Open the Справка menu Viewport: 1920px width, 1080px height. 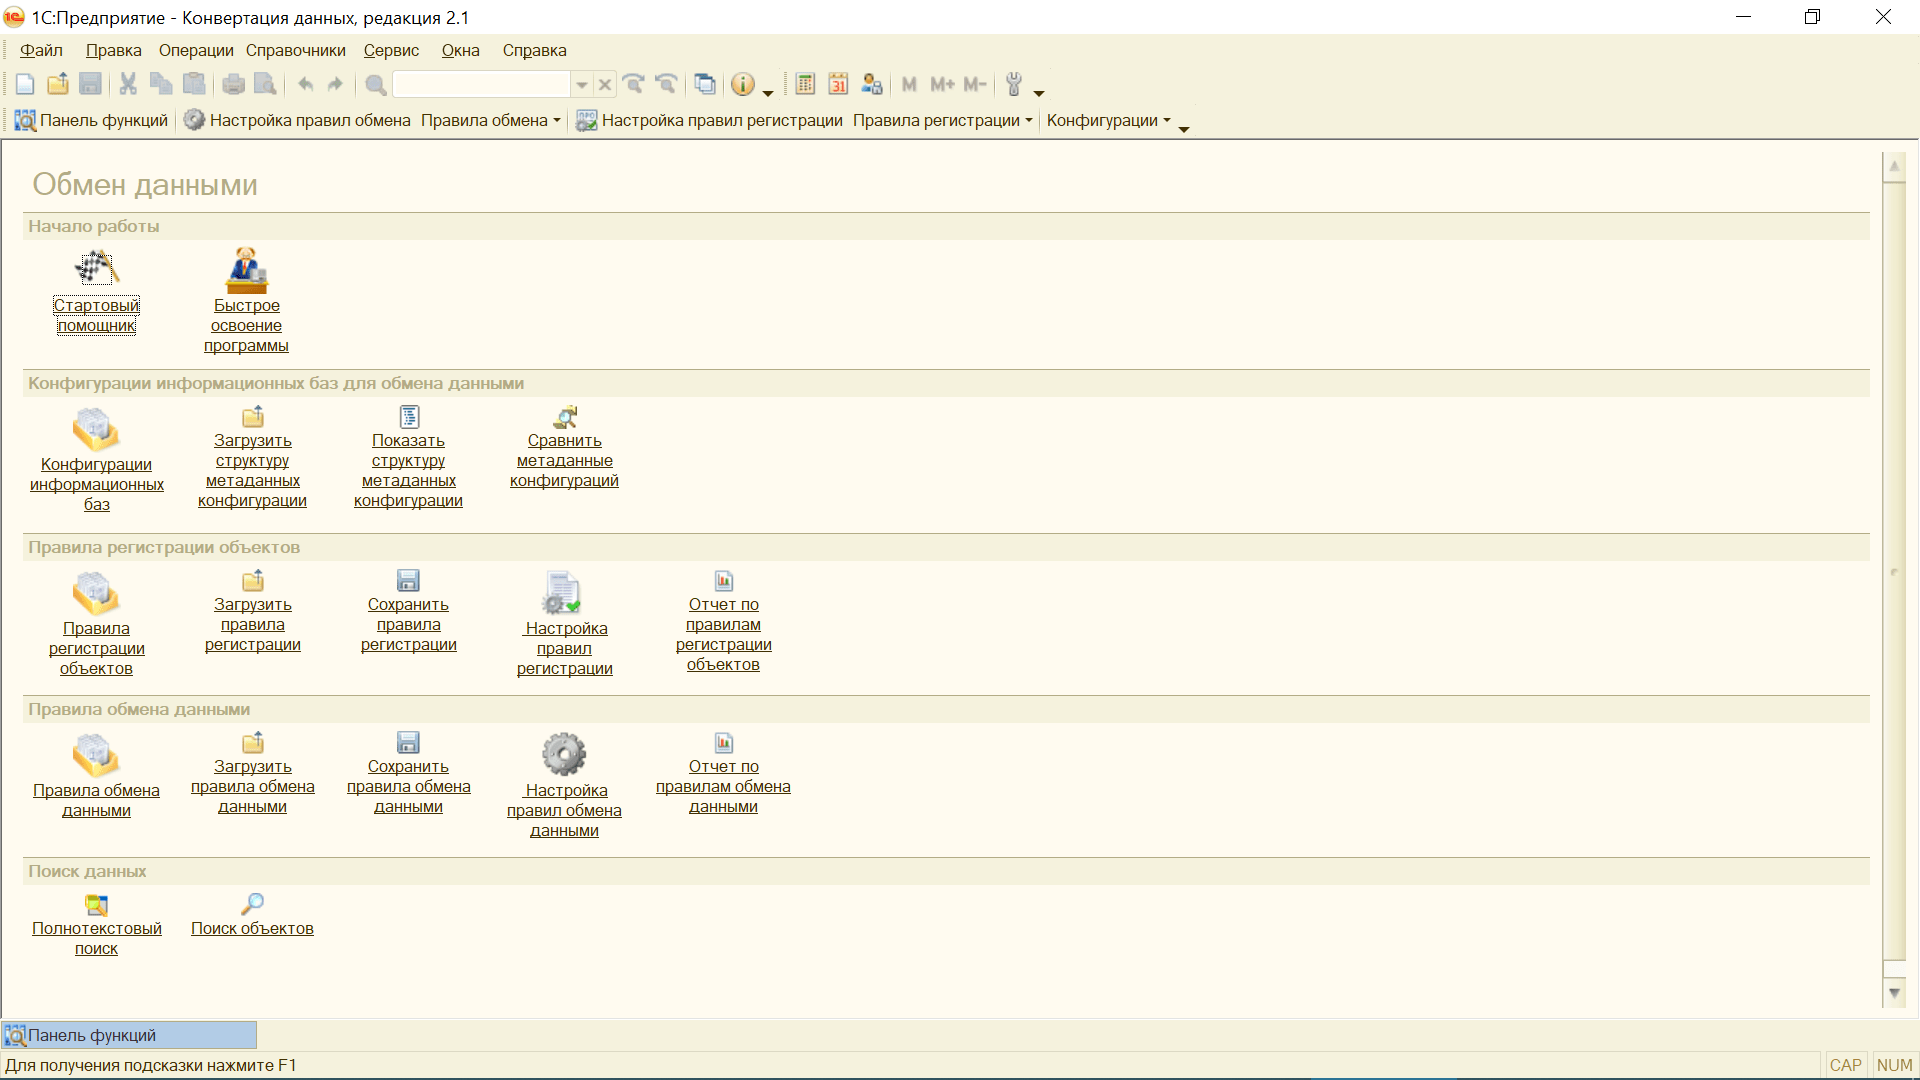click(535, 50)
